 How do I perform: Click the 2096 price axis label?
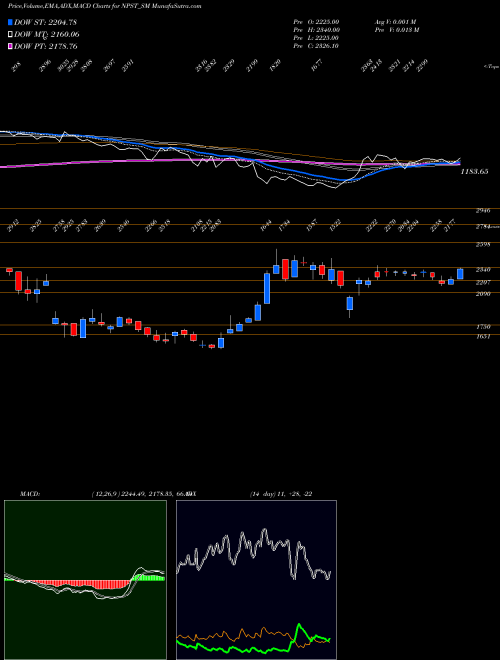(x=483, y=294)
